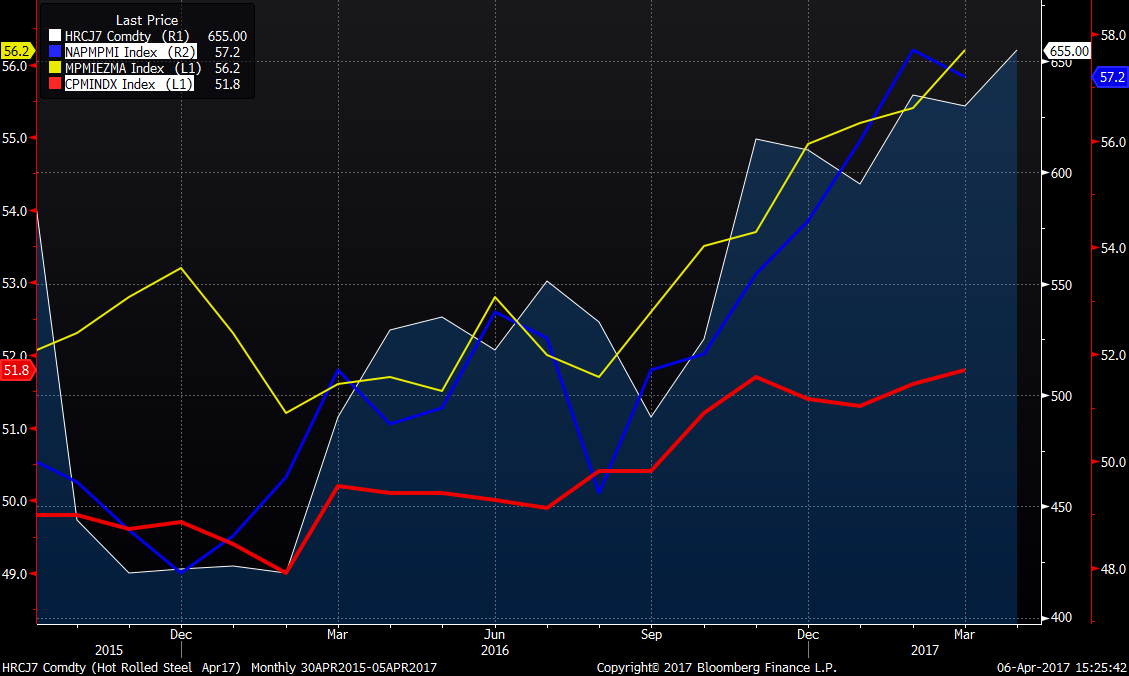The image size is (1129, 676).
Task: Select the MPMIEZMA Index legend label
Action: [x=112, y=68]
